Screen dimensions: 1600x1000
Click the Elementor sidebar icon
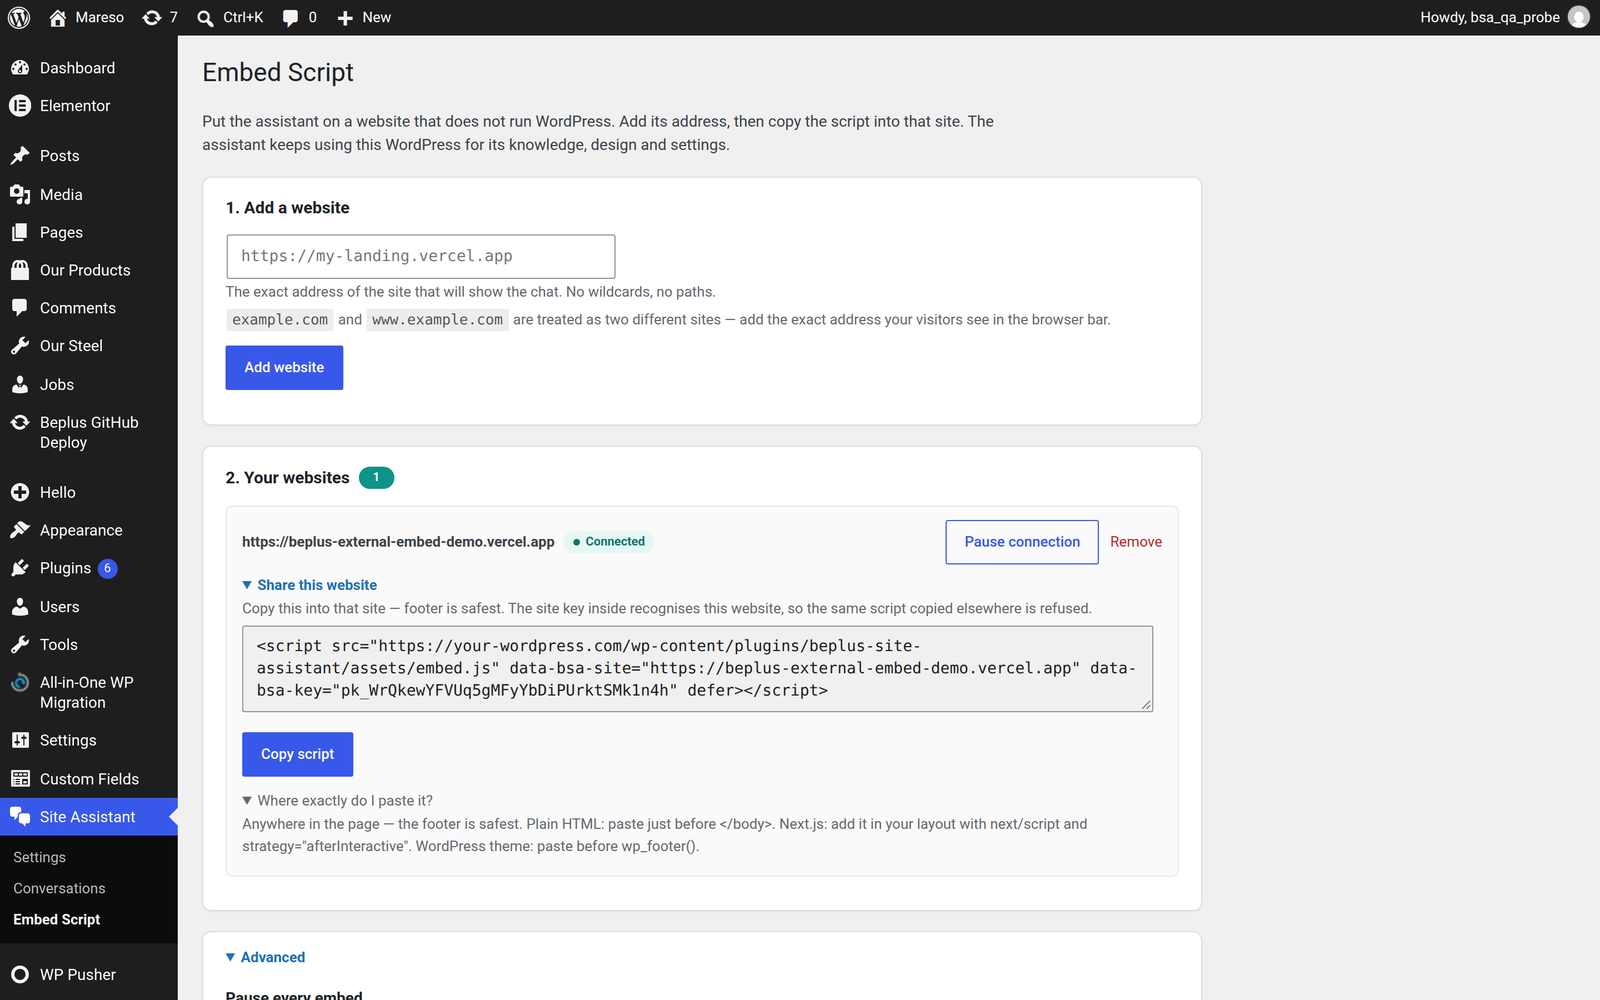(20, 106)
